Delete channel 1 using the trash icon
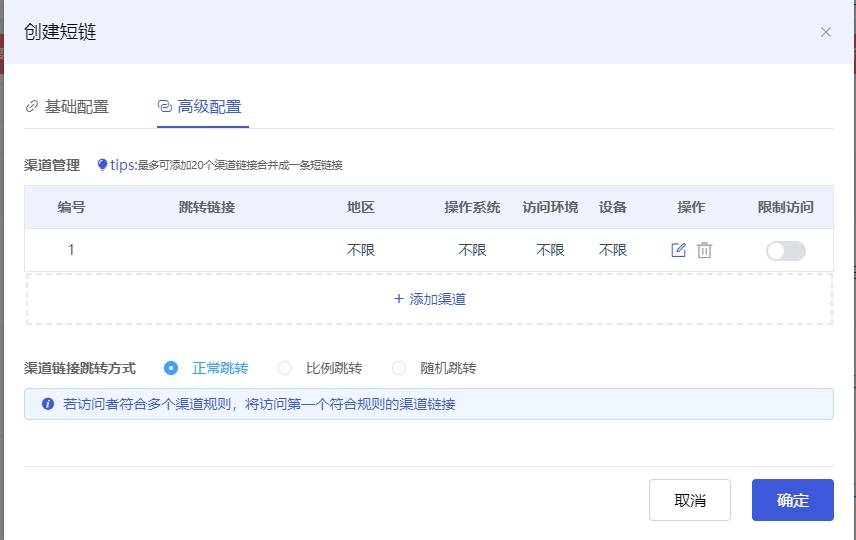This screenshot has height=540, width=856. click(704, 250)
